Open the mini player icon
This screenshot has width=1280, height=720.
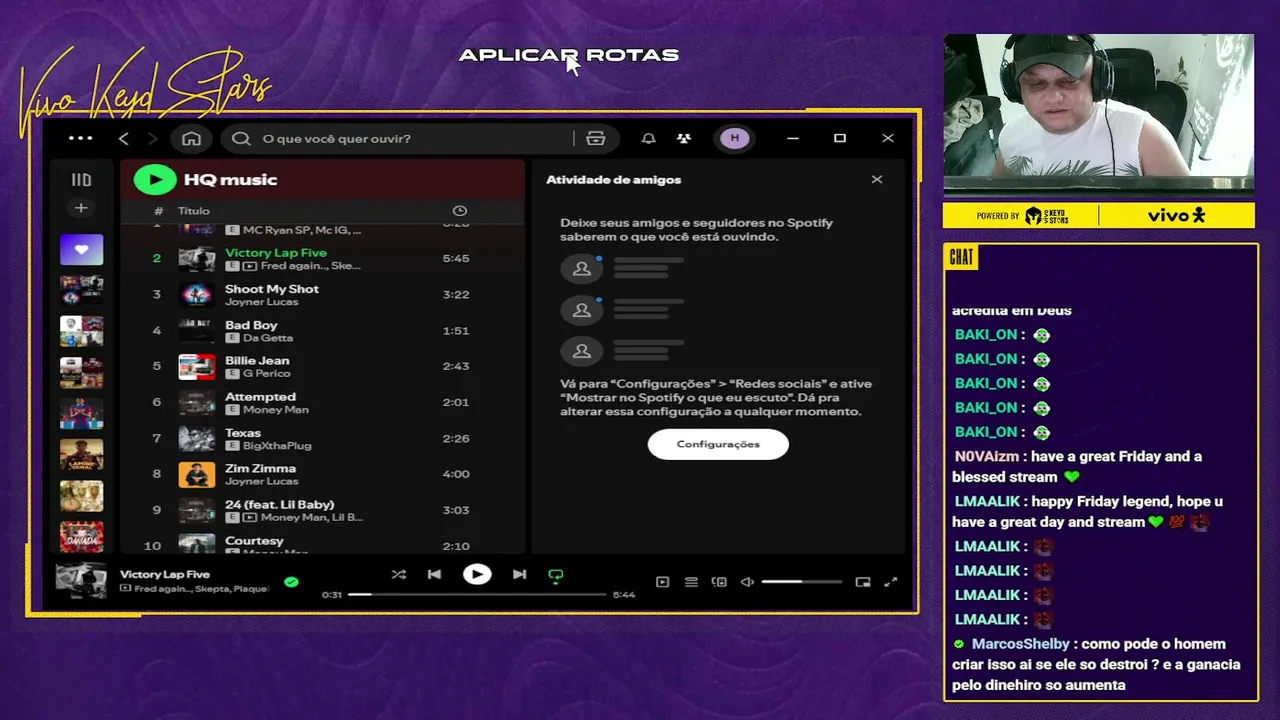[863, 582]
